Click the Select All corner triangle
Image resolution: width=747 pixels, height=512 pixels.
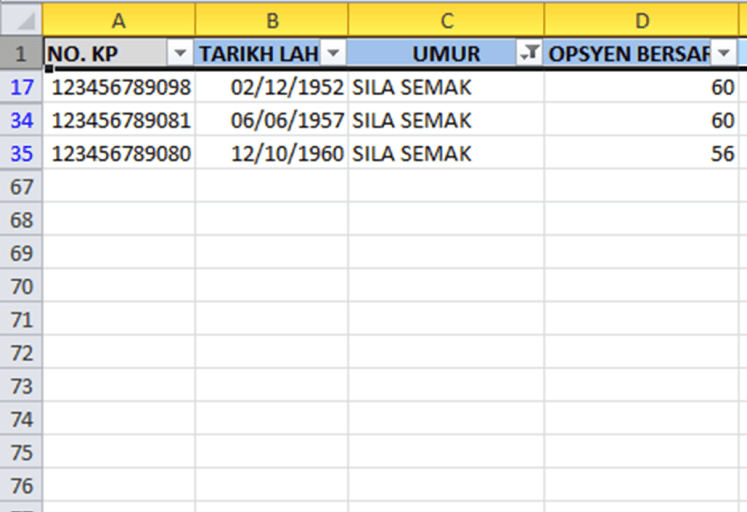(22, 19)
